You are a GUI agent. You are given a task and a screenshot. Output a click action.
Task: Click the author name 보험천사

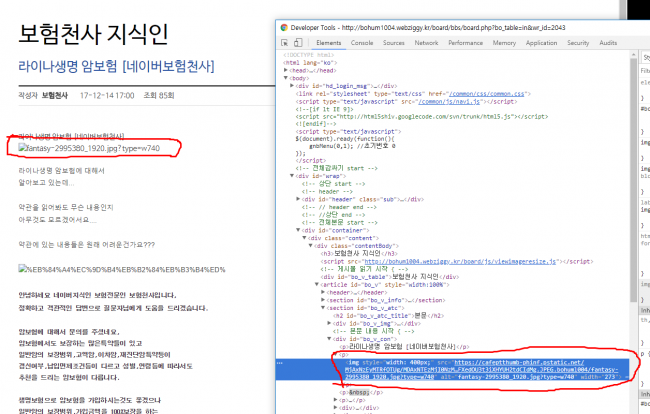pos(55,96)
